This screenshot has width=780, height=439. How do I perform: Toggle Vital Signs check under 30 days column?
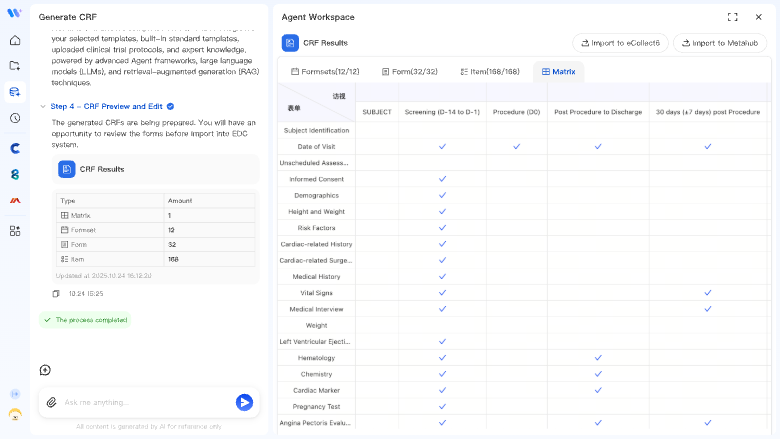707,293
